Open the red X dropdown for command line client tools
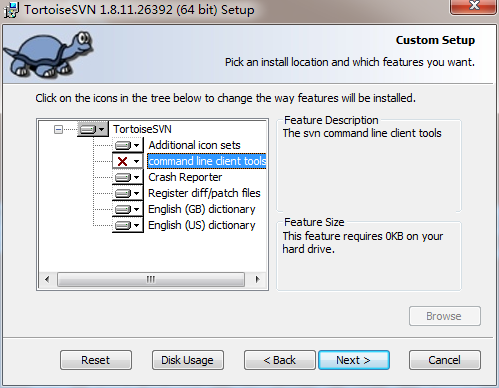This screenshot has width=499, height=388. (x=128, y=161)
